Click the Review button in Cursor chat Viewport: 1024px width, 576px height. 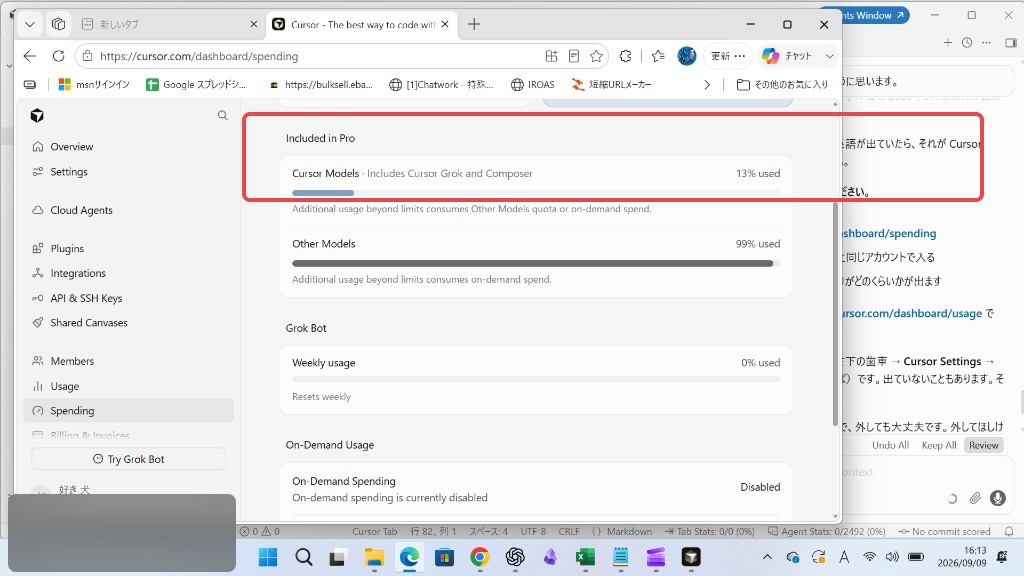[x=984, y=445]
